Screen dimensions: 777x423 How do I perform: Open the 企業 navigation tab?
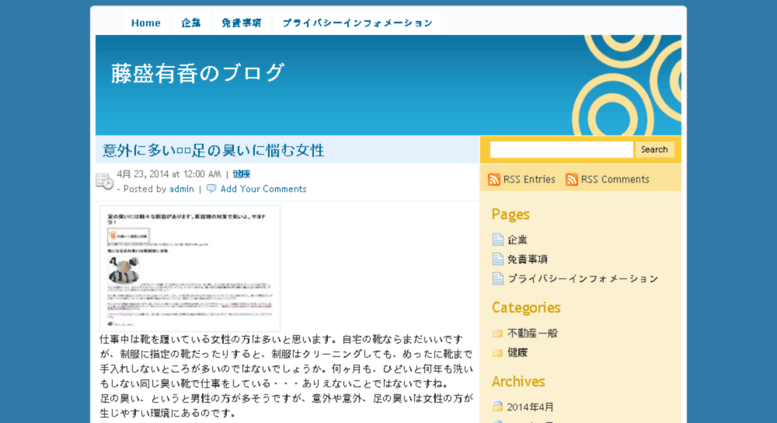[x=191, y=23]
